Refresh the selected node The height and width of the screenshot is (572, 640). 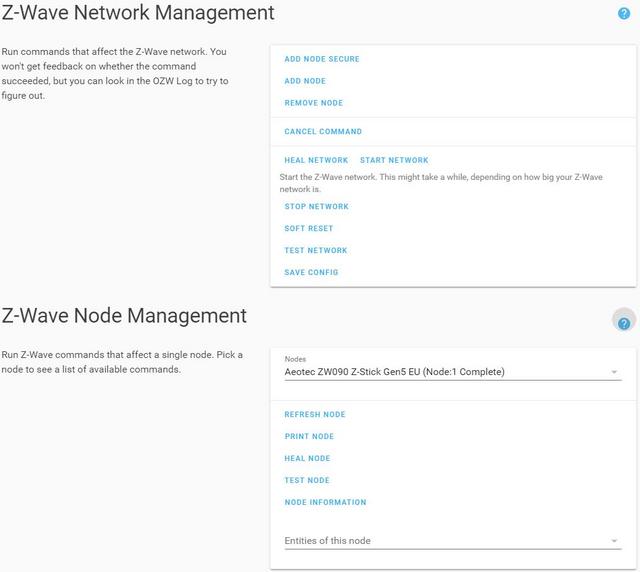[x=315, y=414]
